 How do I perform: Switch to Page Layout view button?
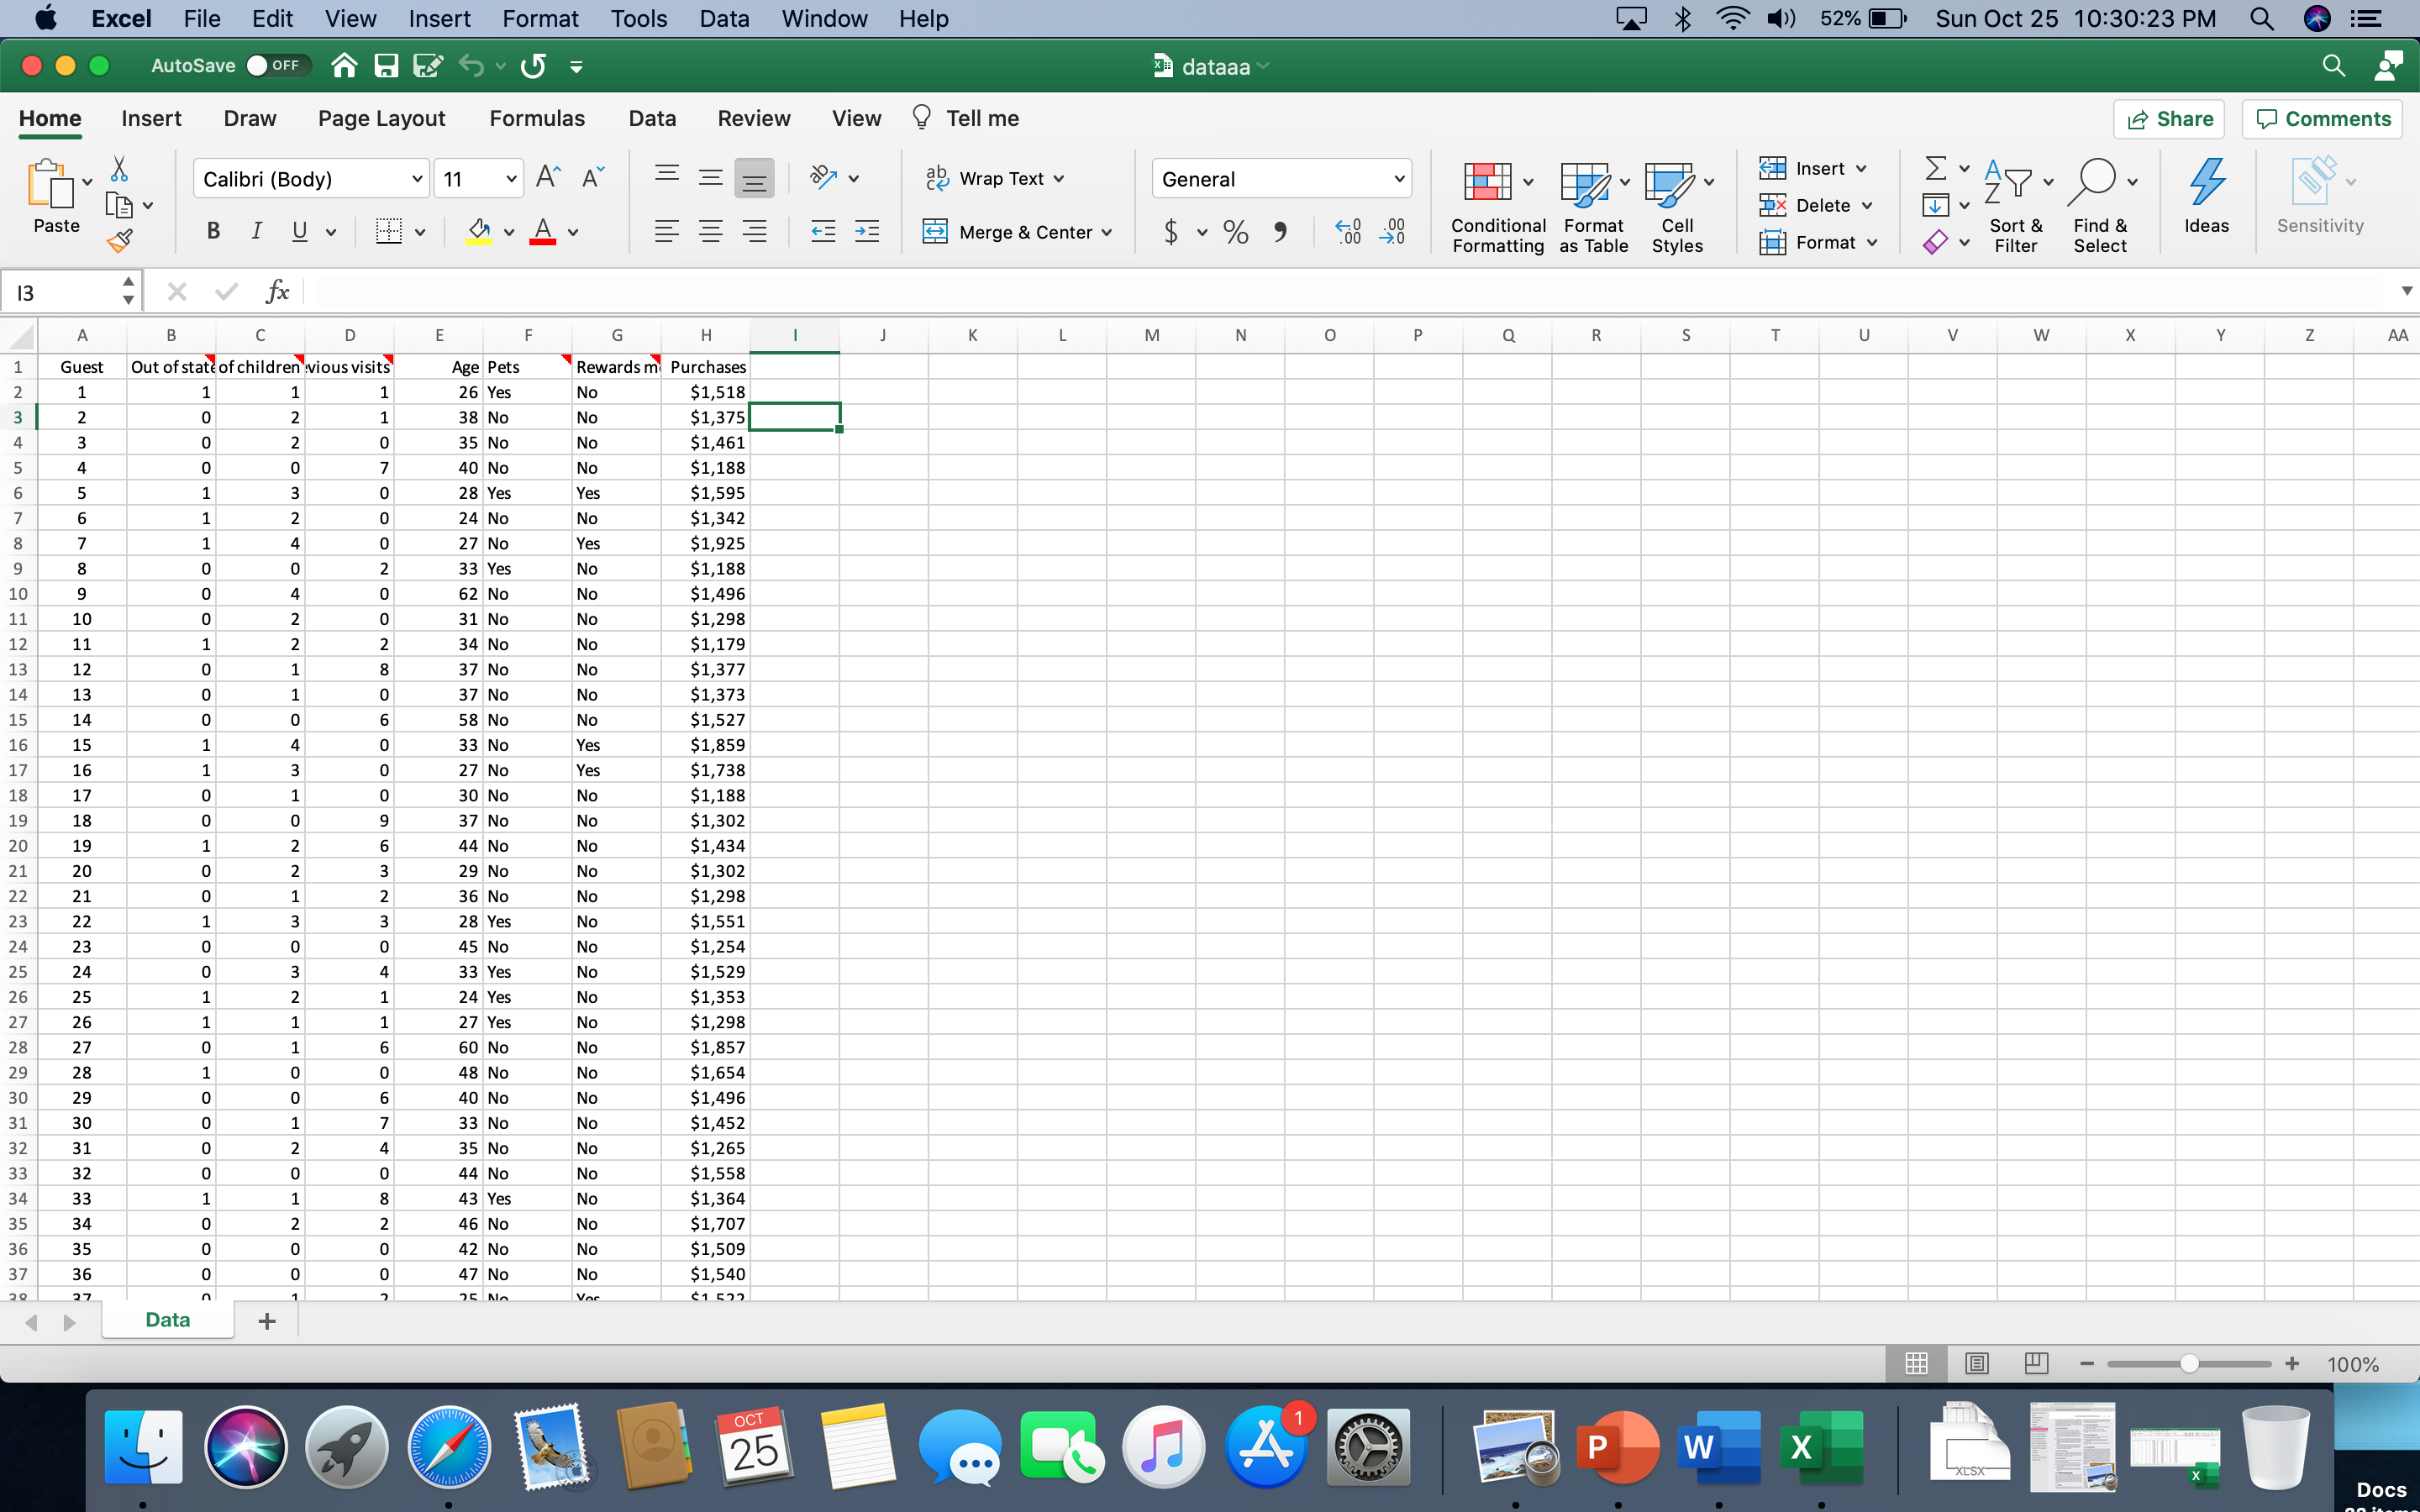coord(1976,1363)
